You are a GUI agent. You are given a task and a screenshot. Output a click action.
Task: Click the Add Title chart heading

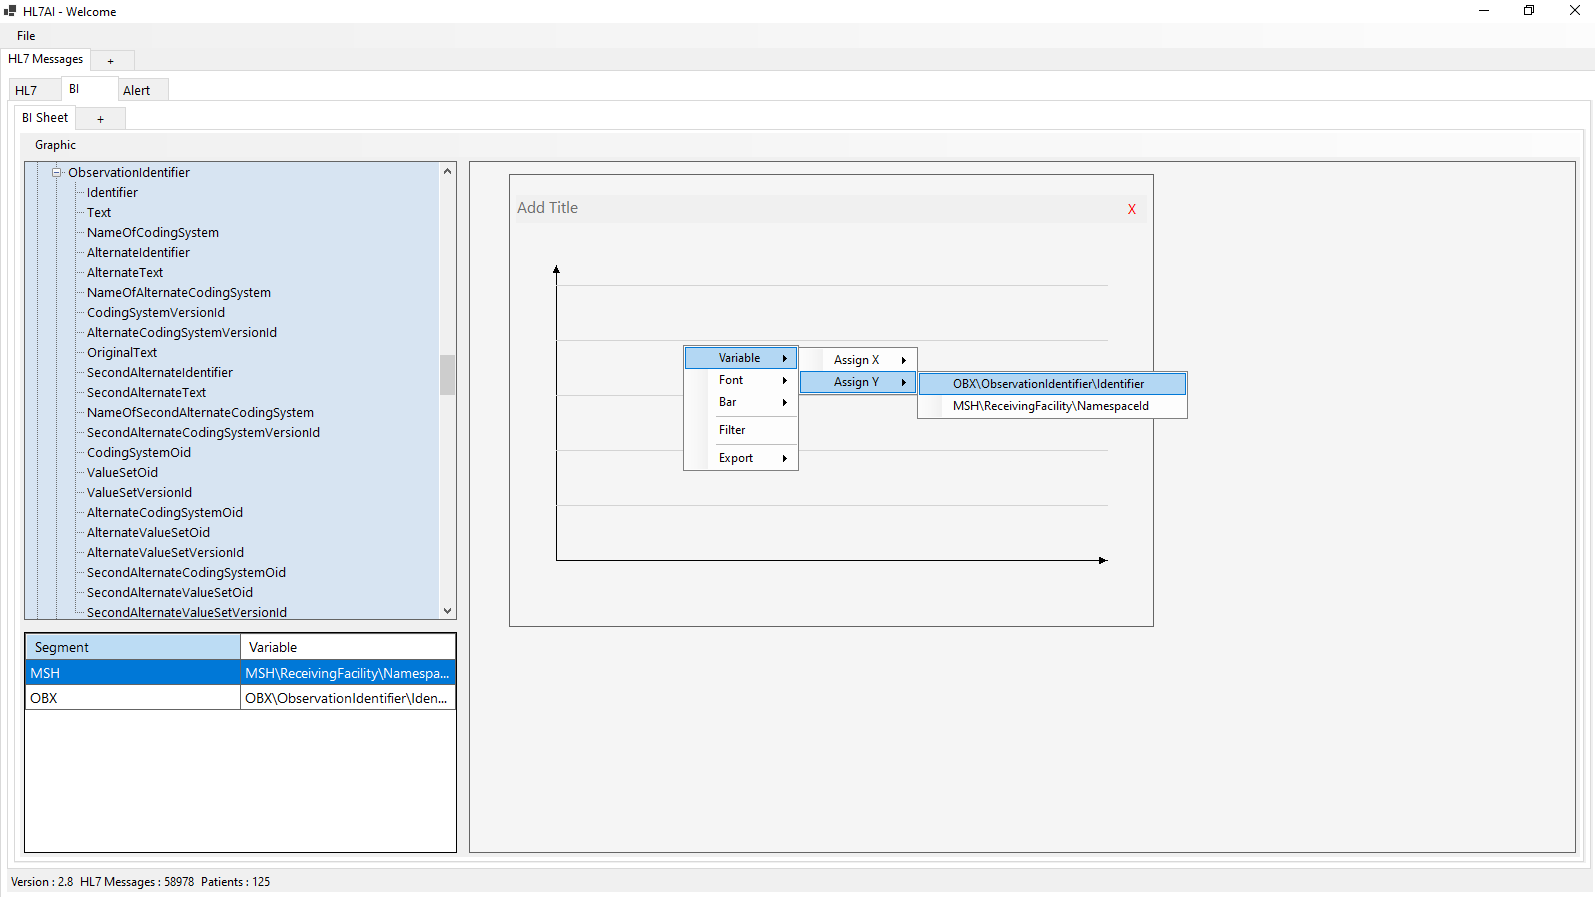click(x=547, y=208)
